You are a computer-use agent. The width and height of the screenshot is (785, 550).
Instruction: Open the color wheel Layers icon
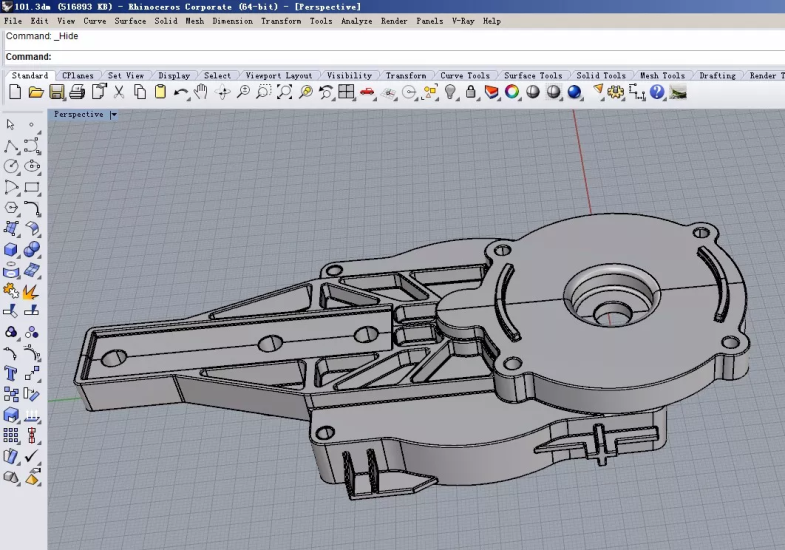click(x=512, y=92)
